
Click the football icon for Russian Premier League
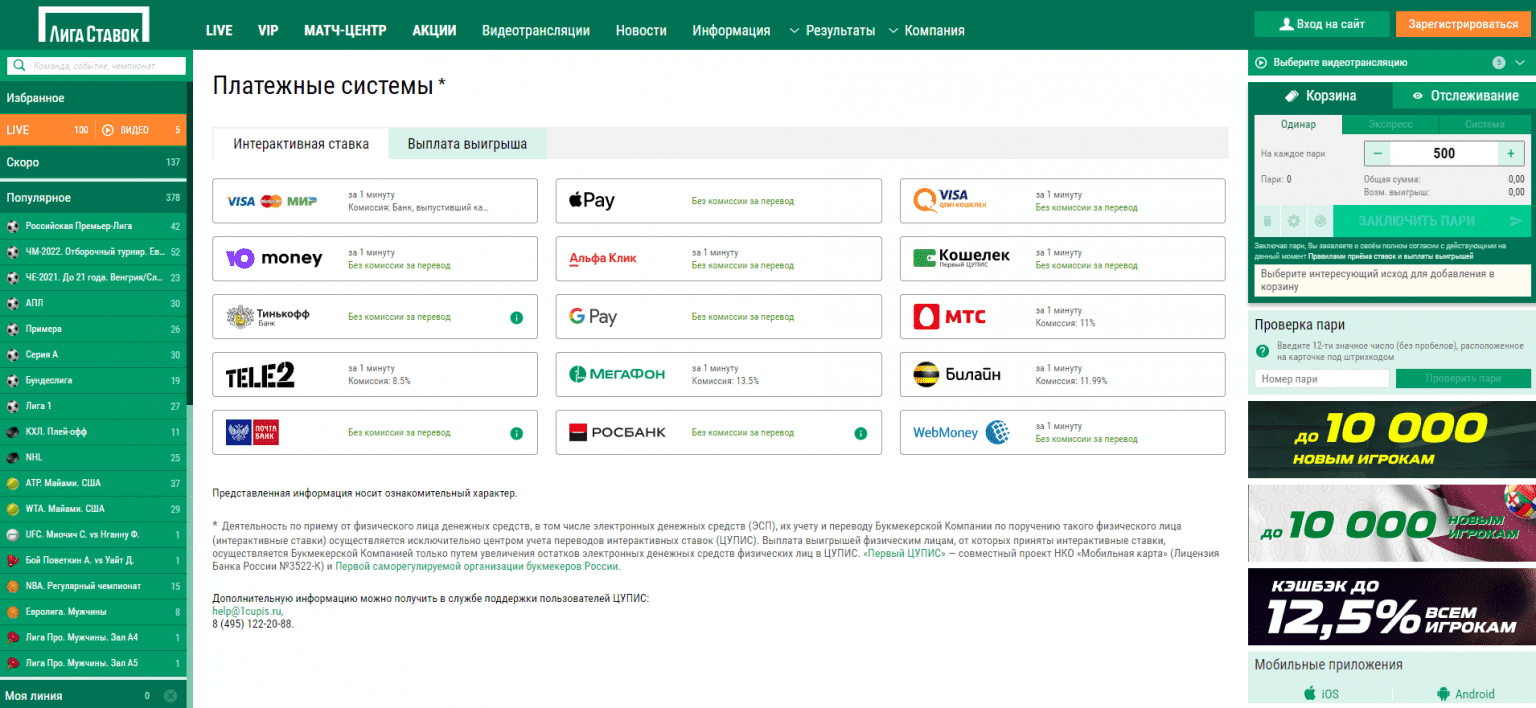(13, 226)
